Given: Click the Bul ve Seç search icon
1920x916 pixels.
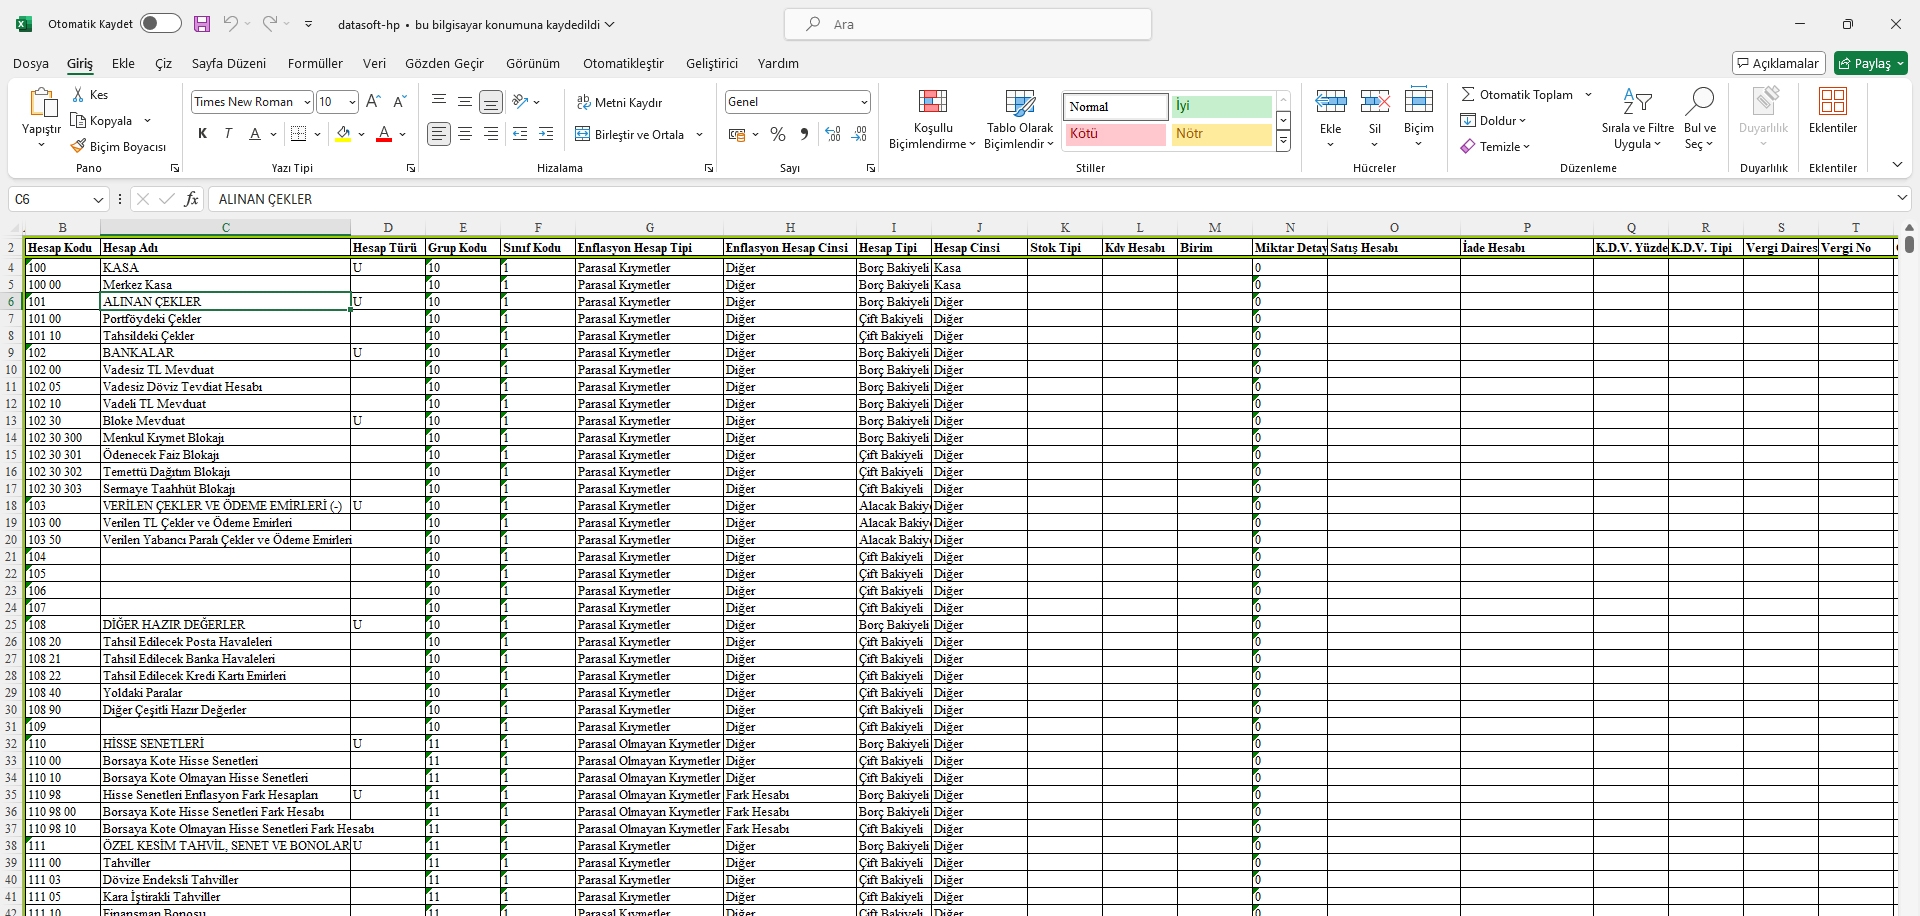Looking at the screenshot, I should coord(1699,101).
